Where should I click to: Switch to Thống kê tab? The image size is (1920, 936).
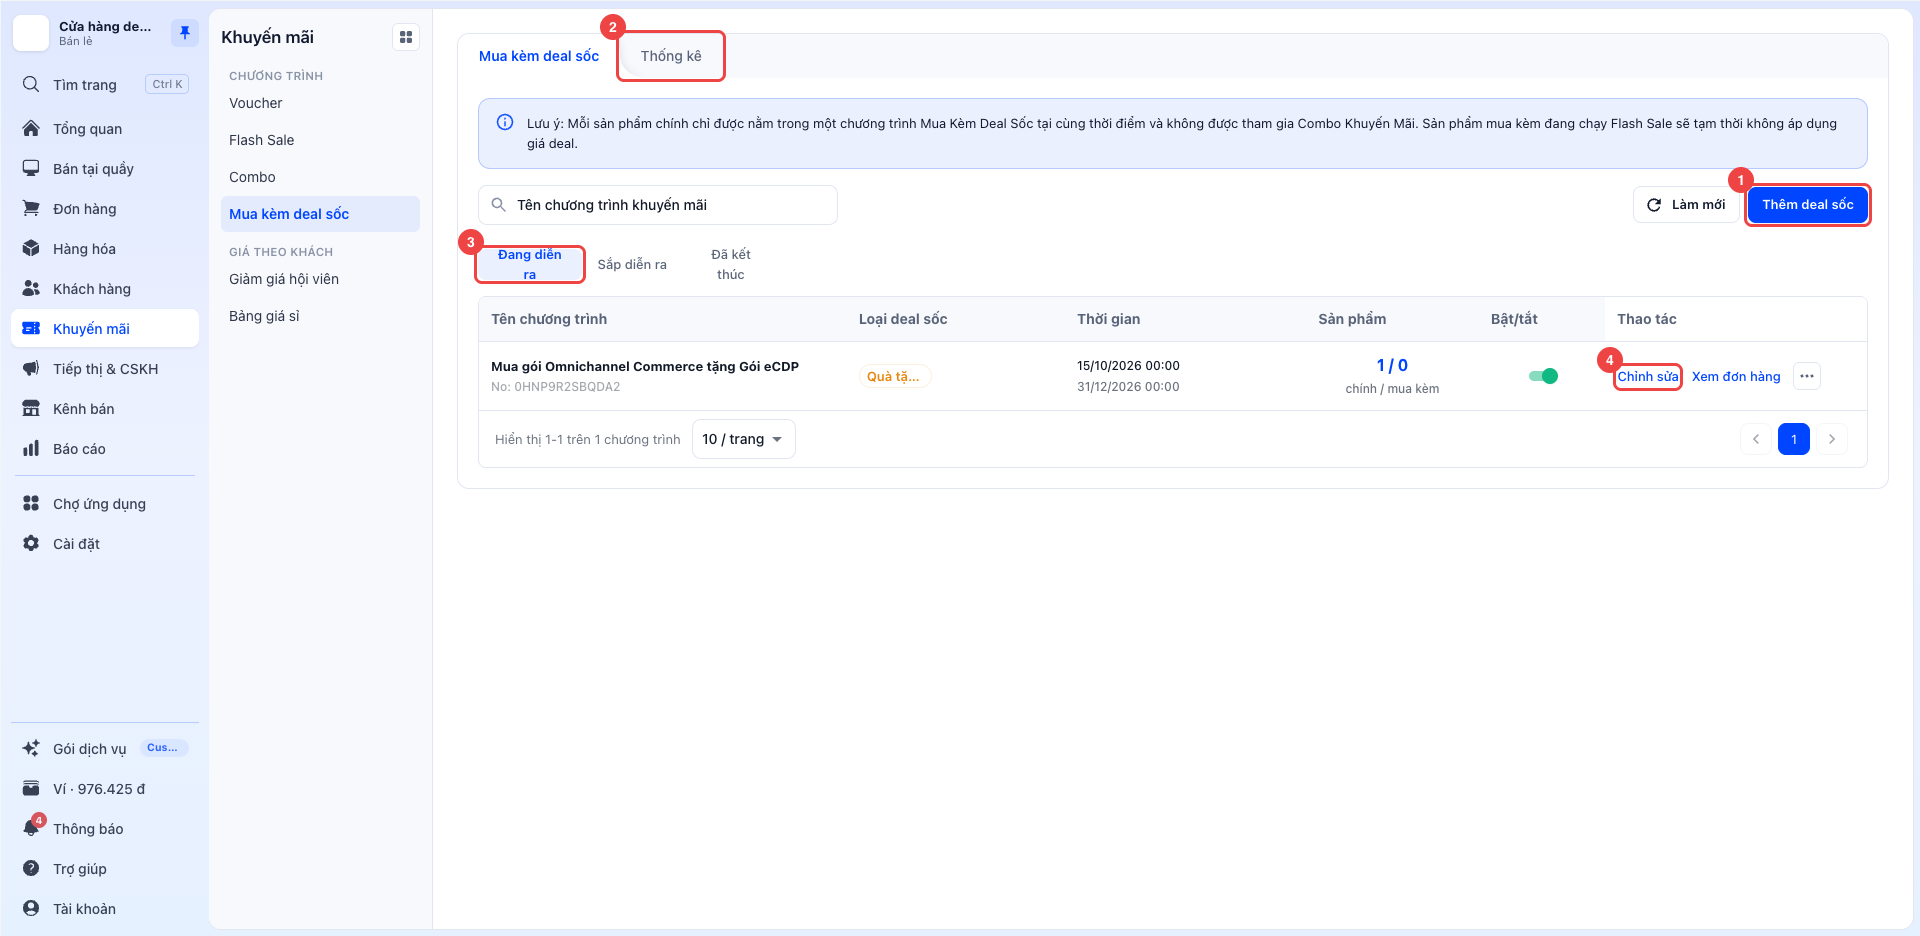[671, 56]
